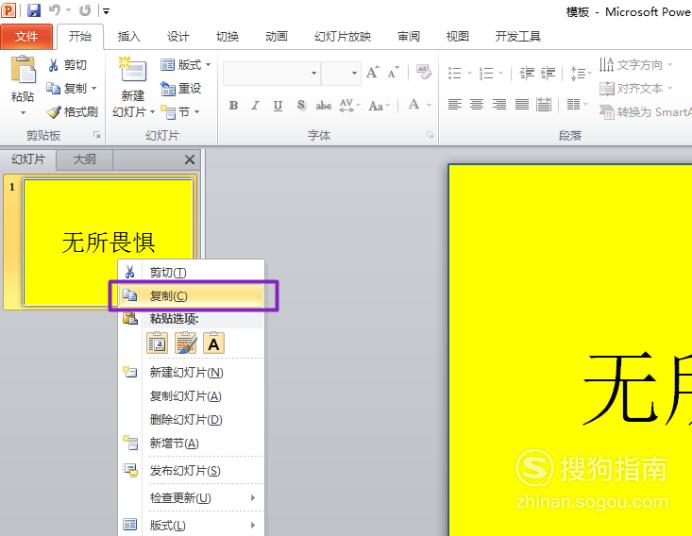Toggle text Shadow formatting
Screen dimensions: 692x536
pyautogui.click(x=301, y=105)
